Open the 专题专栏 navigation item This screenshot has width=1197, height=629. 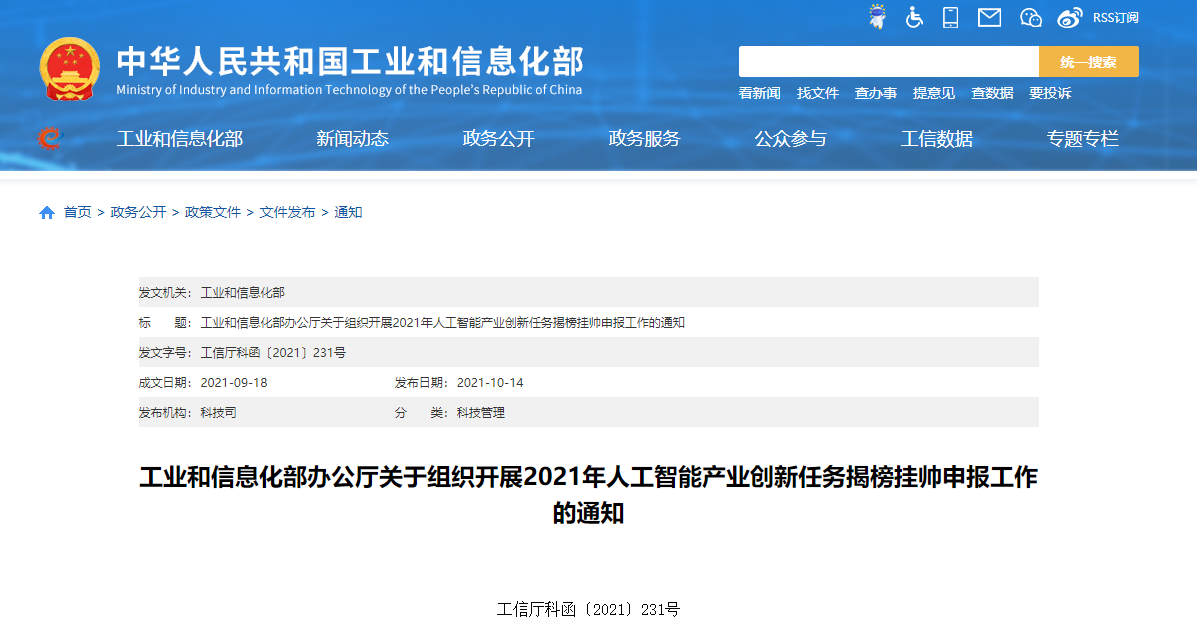pos(1082,139)
